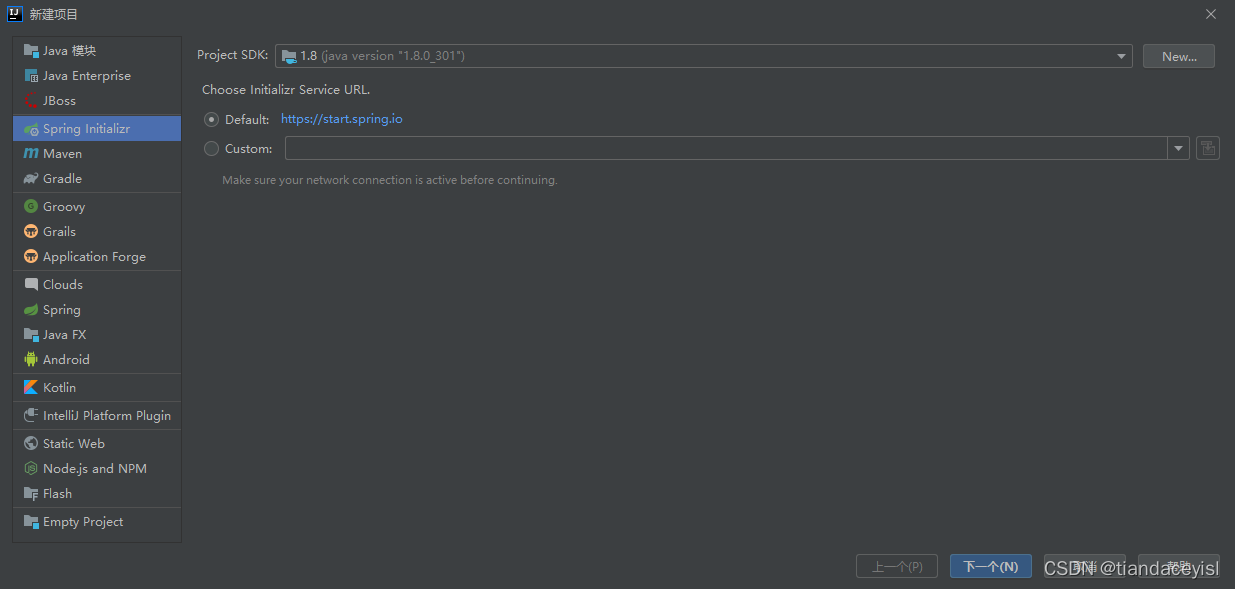Click the 下一个(N) next button
The image size is (1235, 589).
(x=990, y=566)
